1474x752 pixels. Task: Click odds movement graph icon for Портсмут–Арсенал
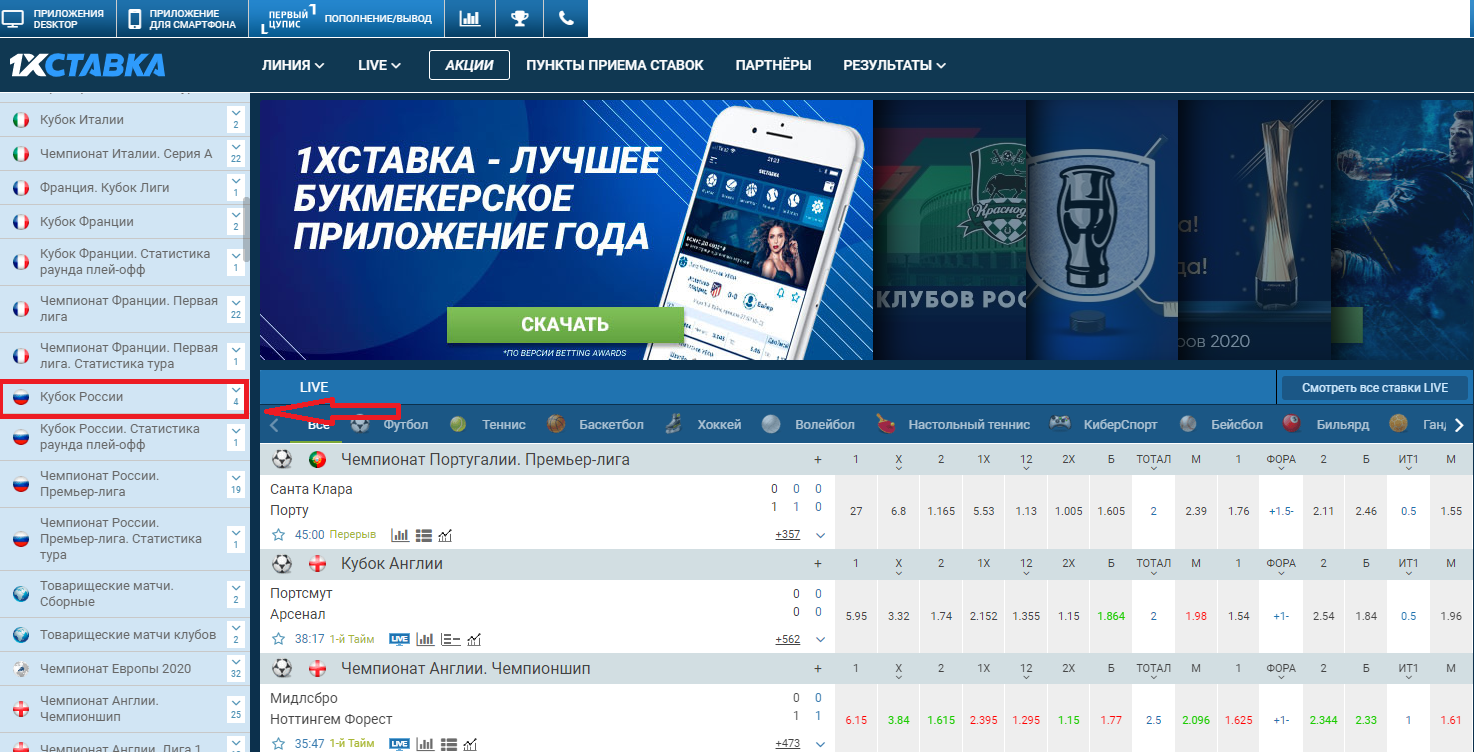pyautogui.click(x=473, y=639)
